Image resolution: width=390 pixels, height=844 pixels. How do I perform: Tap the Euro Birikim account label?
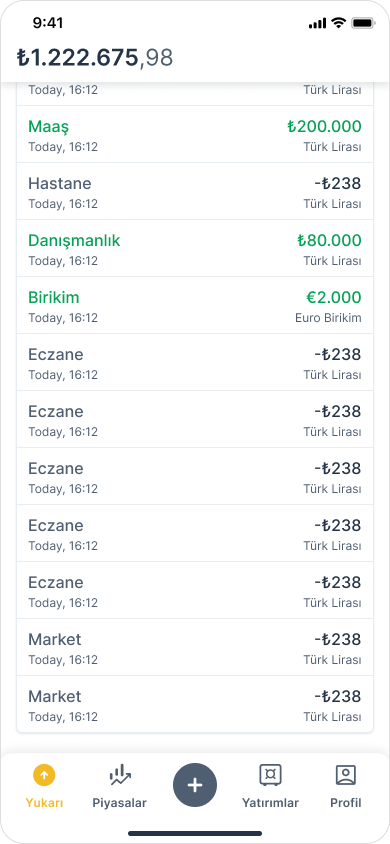[x=328, y=318]
